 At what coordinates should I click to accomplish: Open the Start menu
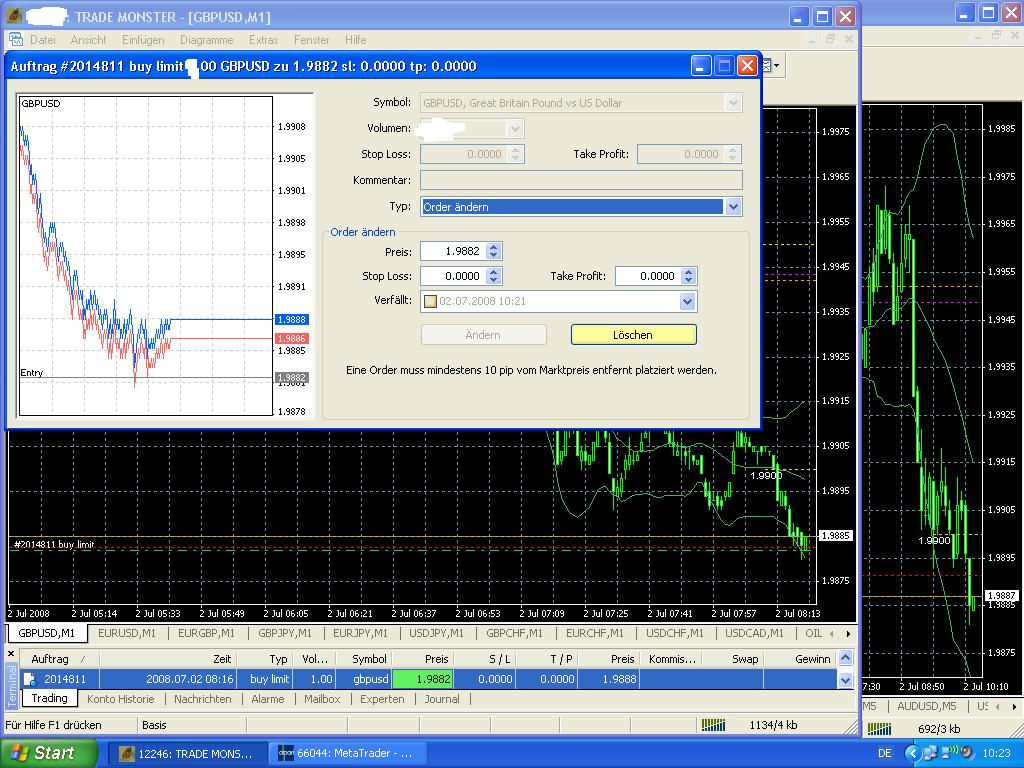[x=48, y=753]
